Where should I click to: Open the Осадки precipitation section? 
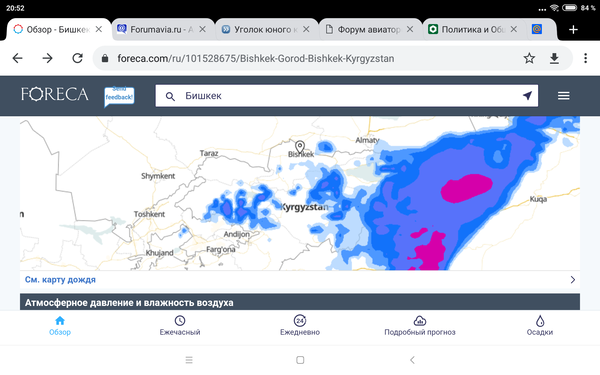540,326
